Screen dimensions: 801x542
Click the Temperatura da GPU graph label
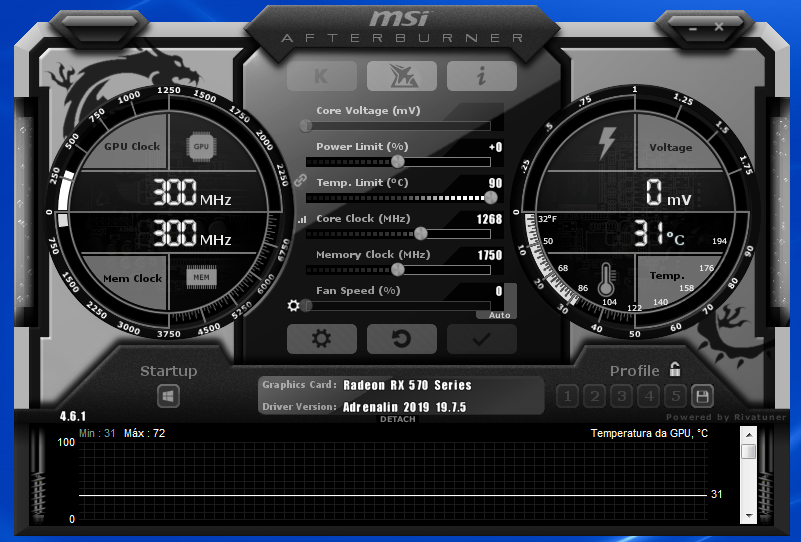[x=649, y=433]
